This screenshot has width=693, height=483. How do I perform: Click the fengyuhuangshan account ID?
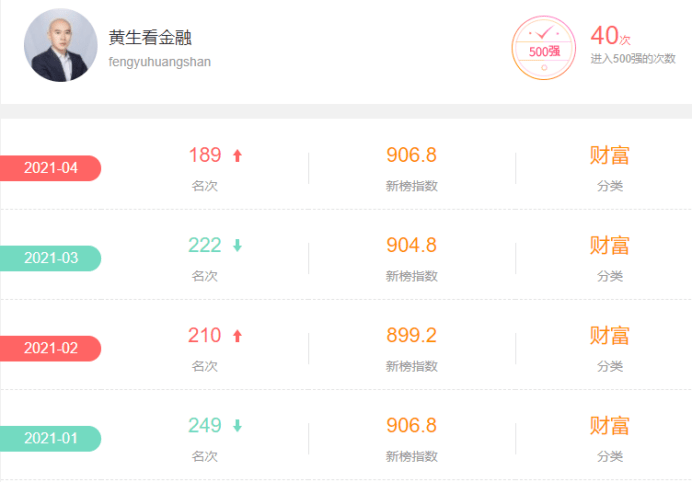pos(160,62)
